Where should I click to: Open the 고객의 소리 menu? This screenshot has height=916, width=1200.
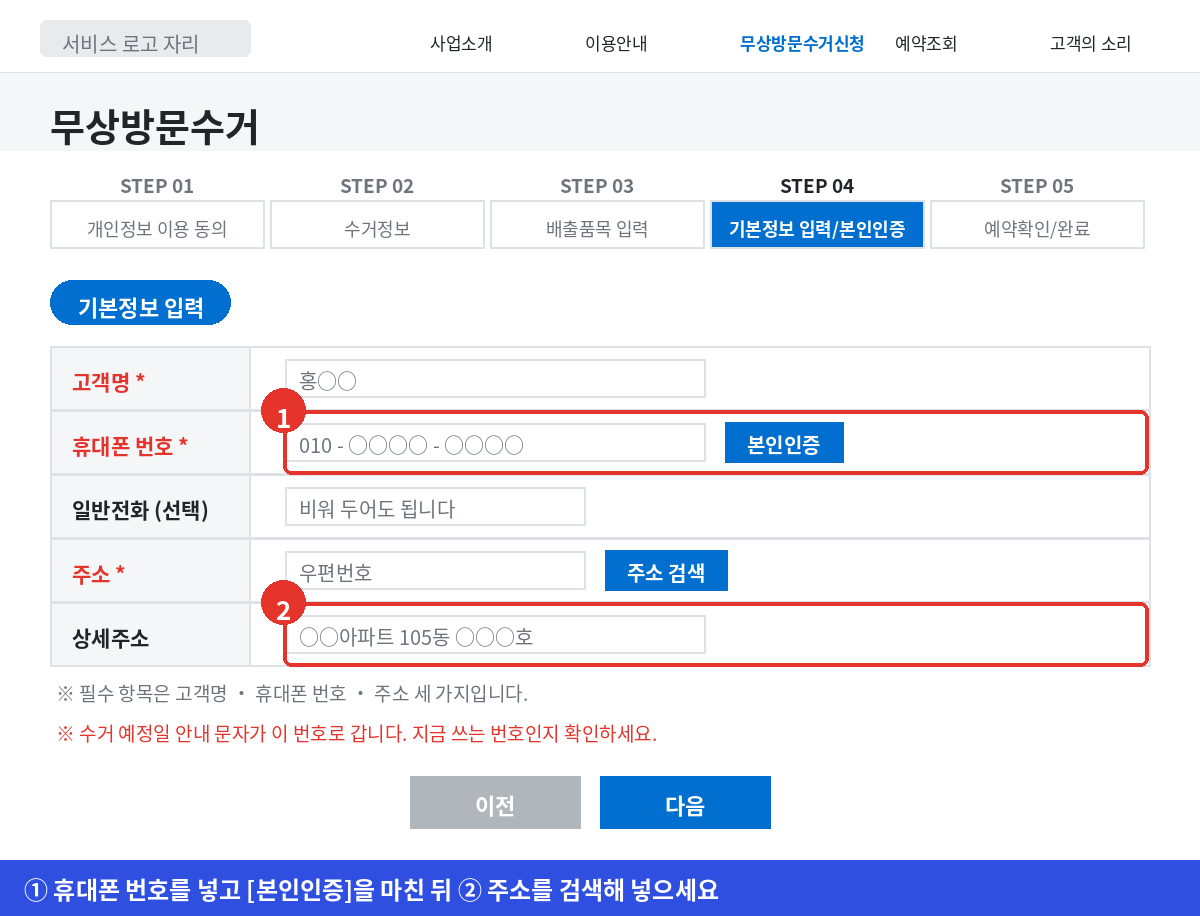(1090, 44)
